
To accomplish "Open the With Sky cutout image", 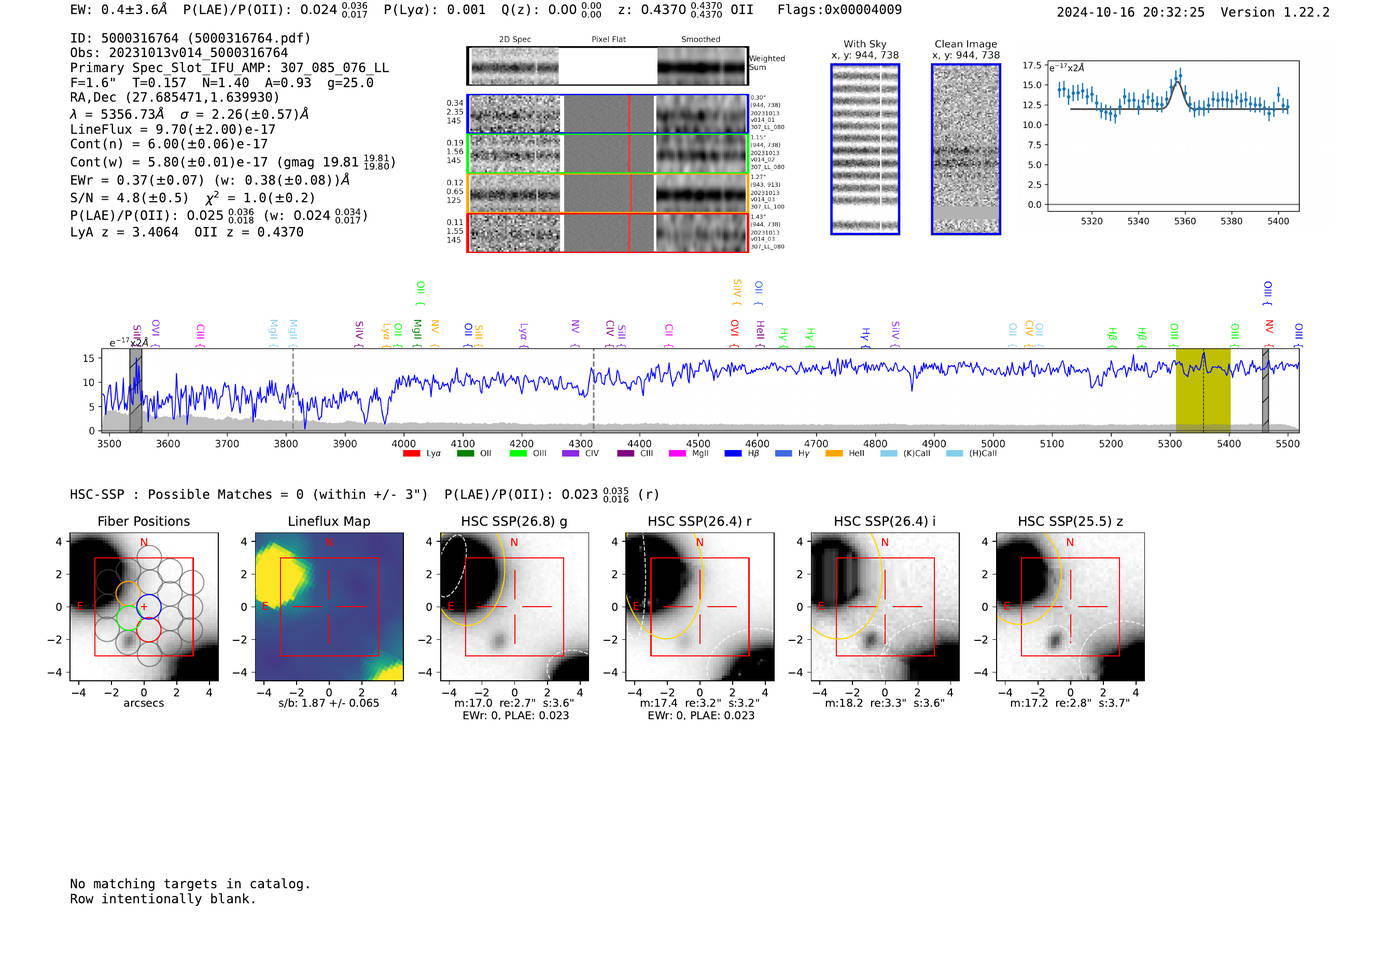I will pos(865,149).
